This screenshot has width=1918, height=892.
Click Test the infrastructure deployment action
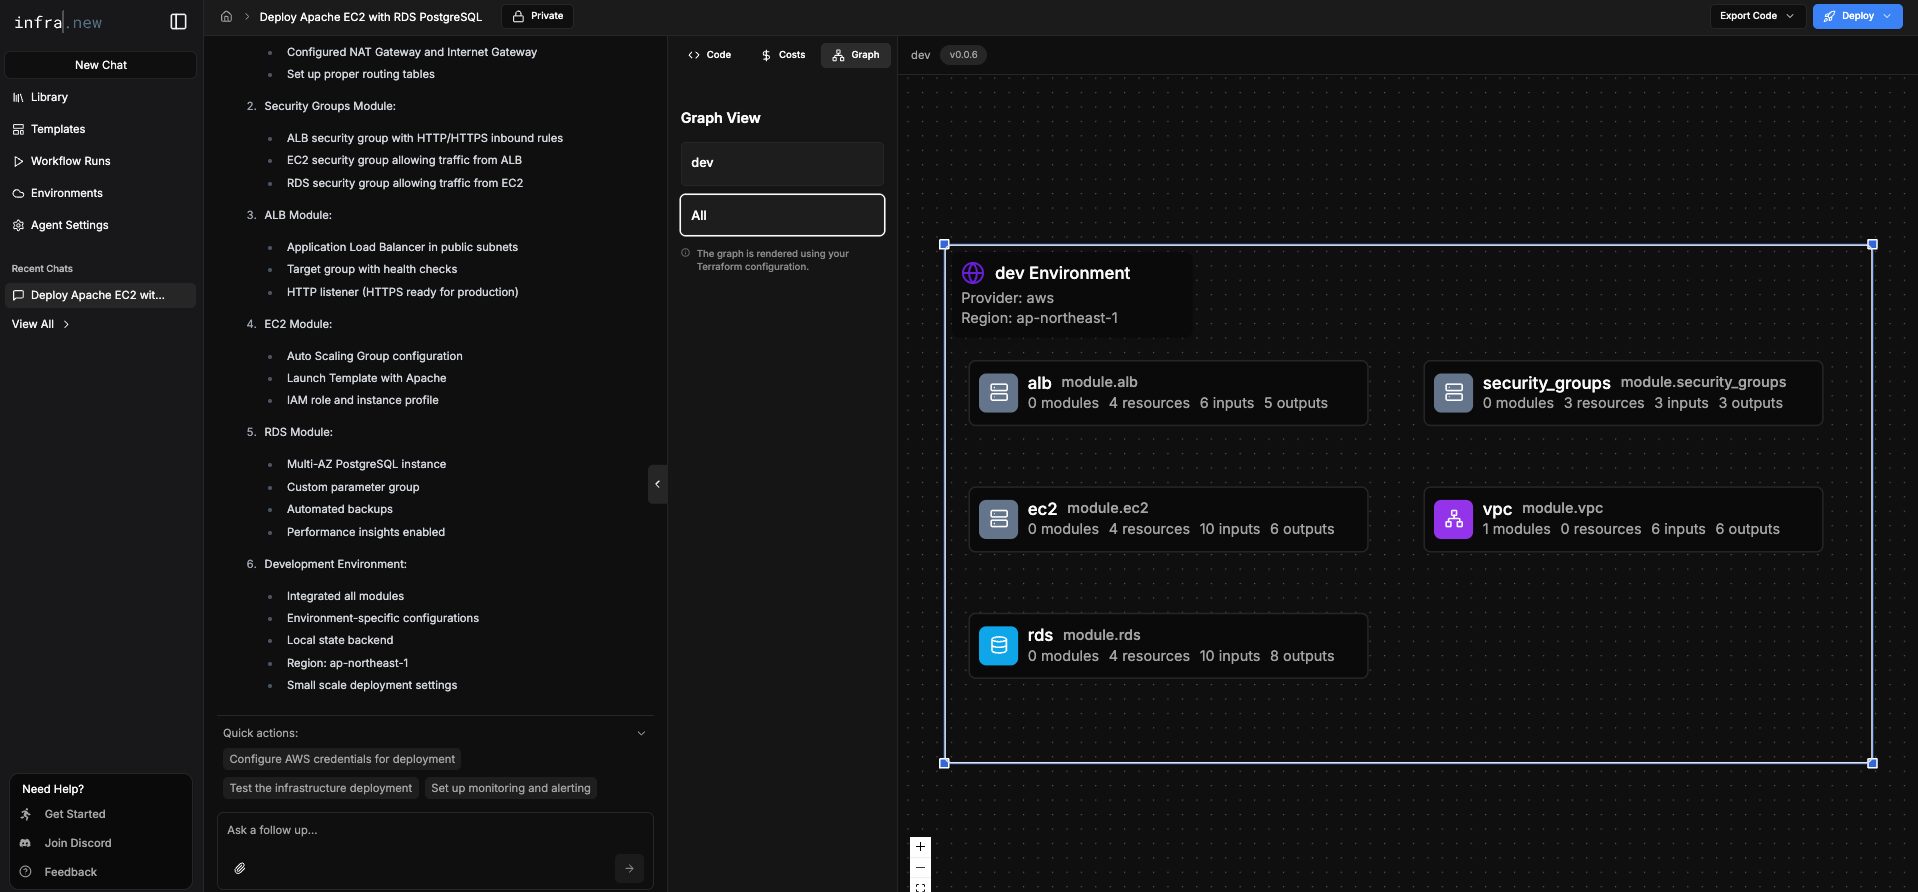point(321,788)
